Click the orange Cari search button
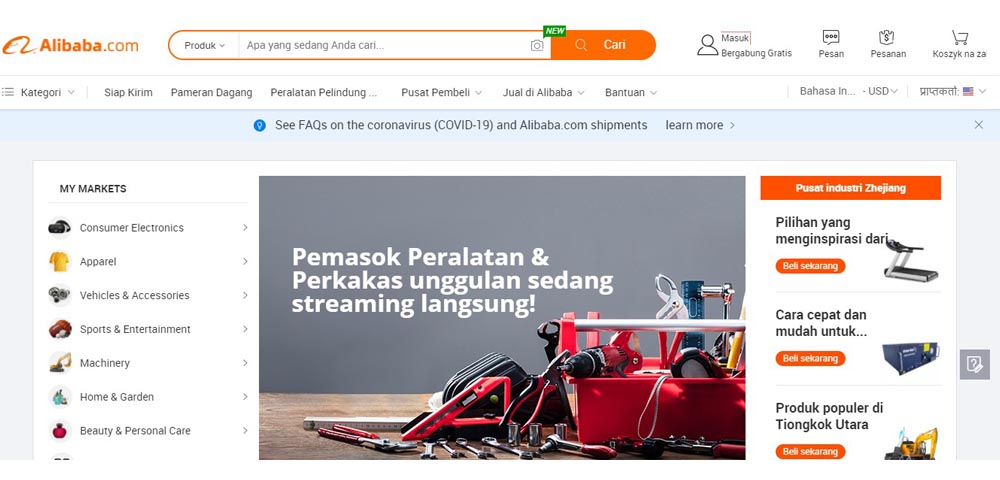 [603, 45]
